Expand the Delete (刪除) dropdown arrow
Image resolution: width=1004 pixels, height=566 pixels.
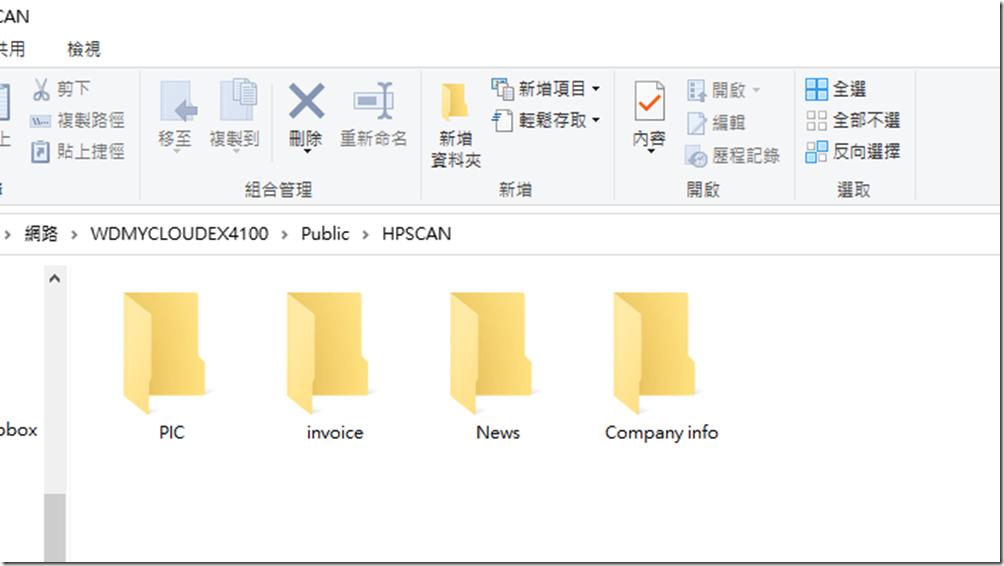coord(307,151)
